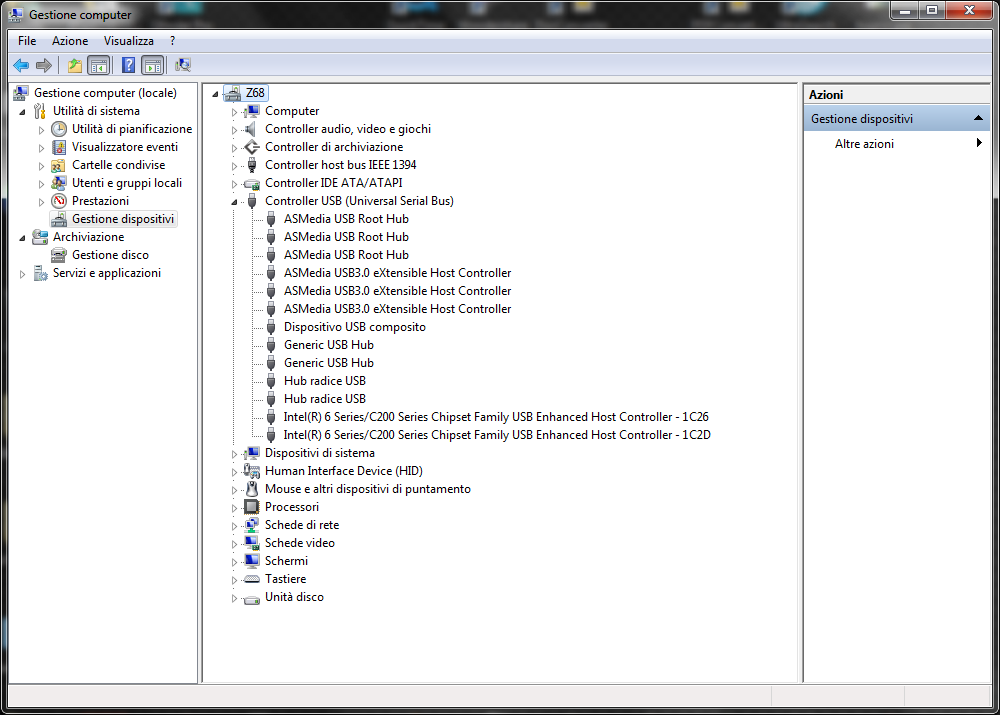Click the Back arrow toolbar icon
The width and height of the screenshot is (1000, 715).
click(x=21, y=65)
